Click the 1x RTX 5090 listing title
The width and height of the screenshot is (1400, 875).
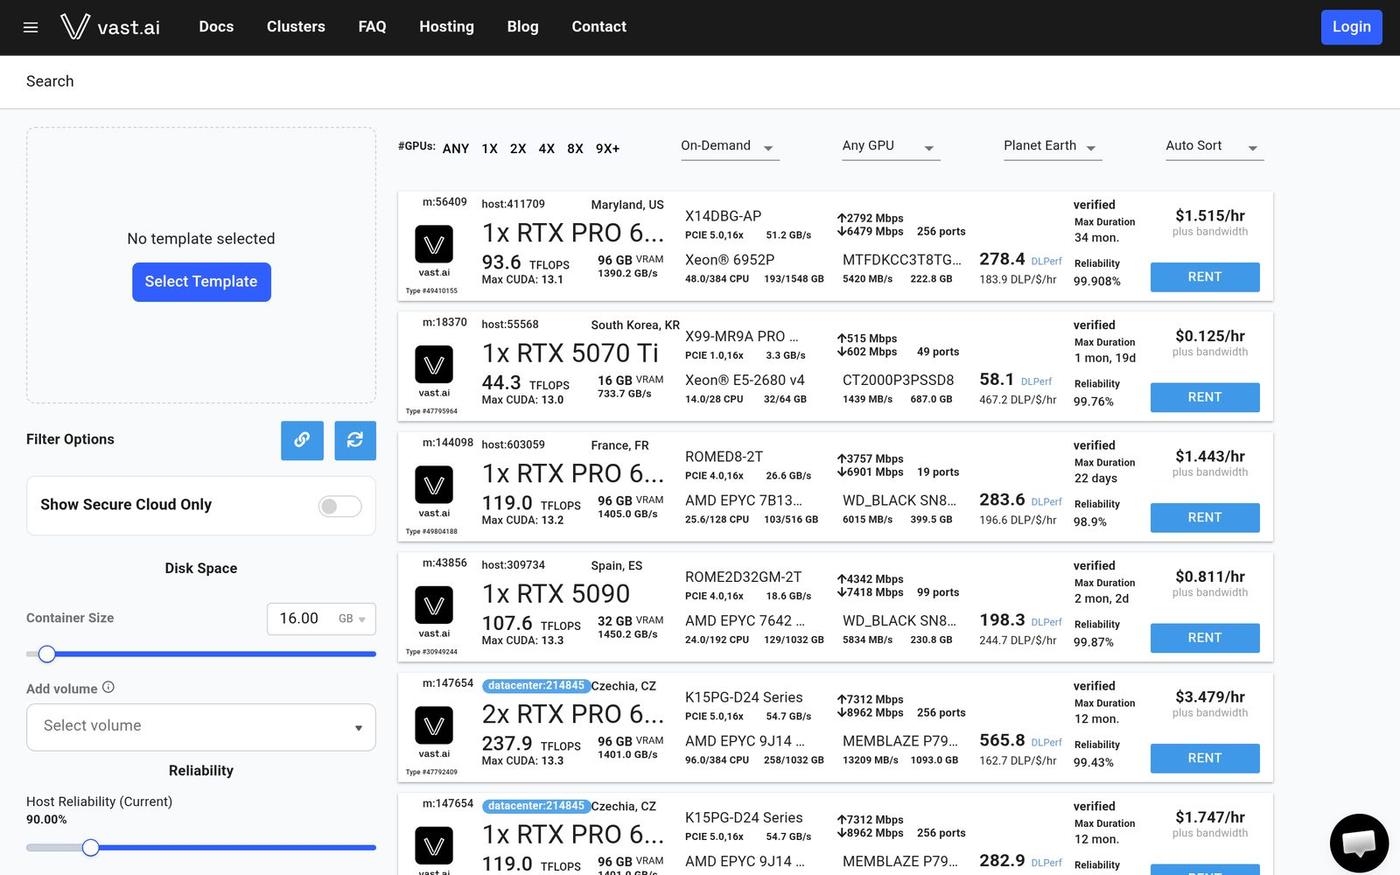click(556, 594)
